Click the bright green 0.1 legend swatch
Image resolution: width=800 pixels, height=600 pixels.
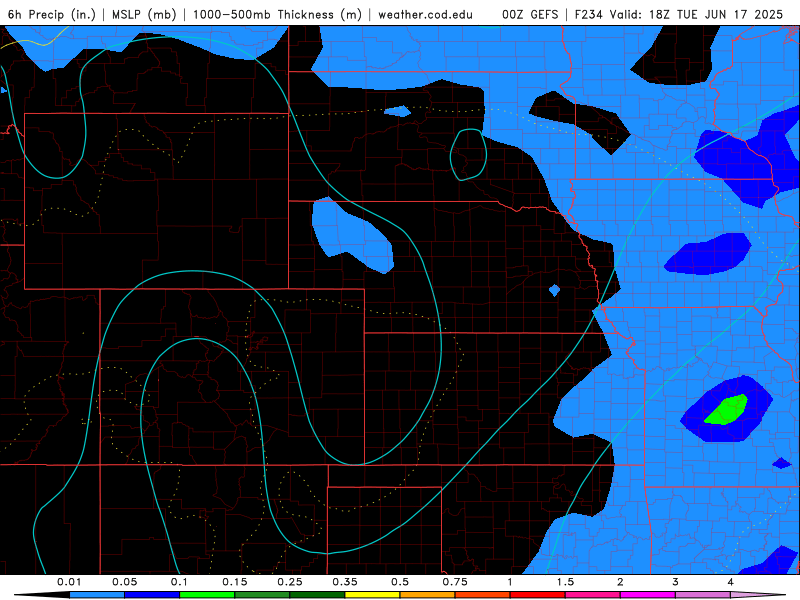coord(207,595)
